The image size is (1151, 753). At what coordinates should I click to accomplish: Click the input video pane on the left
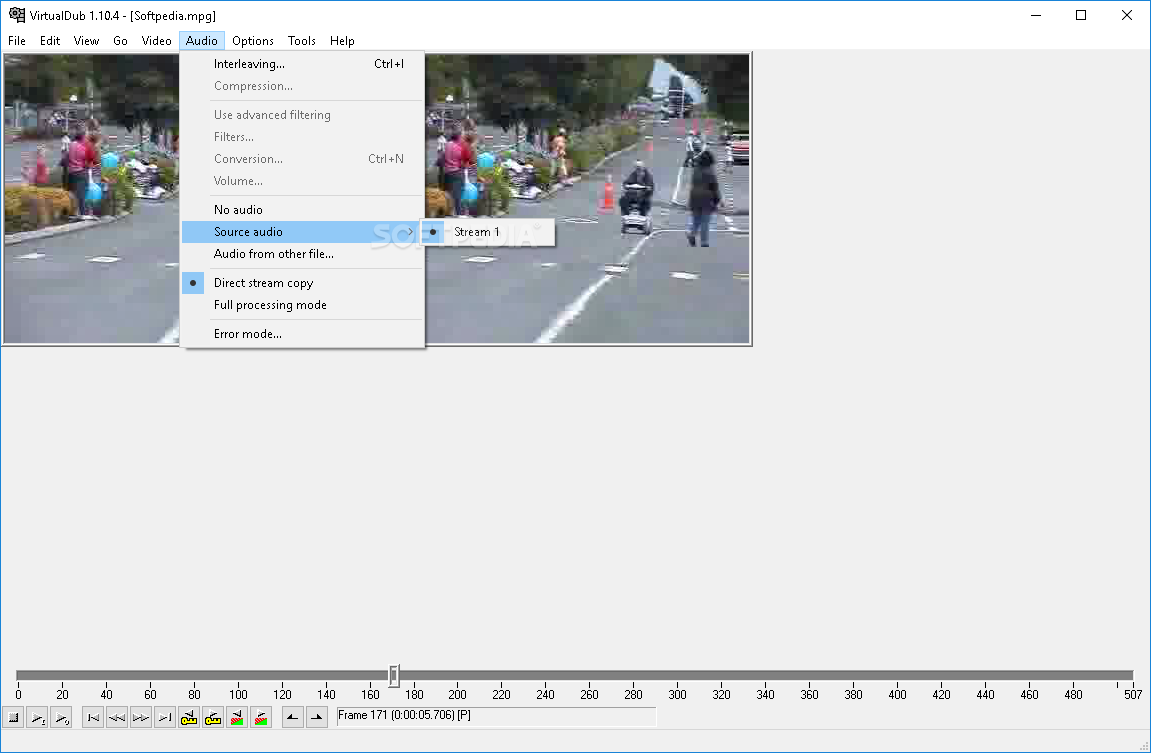pyautogui.click(x=92, y=199)
